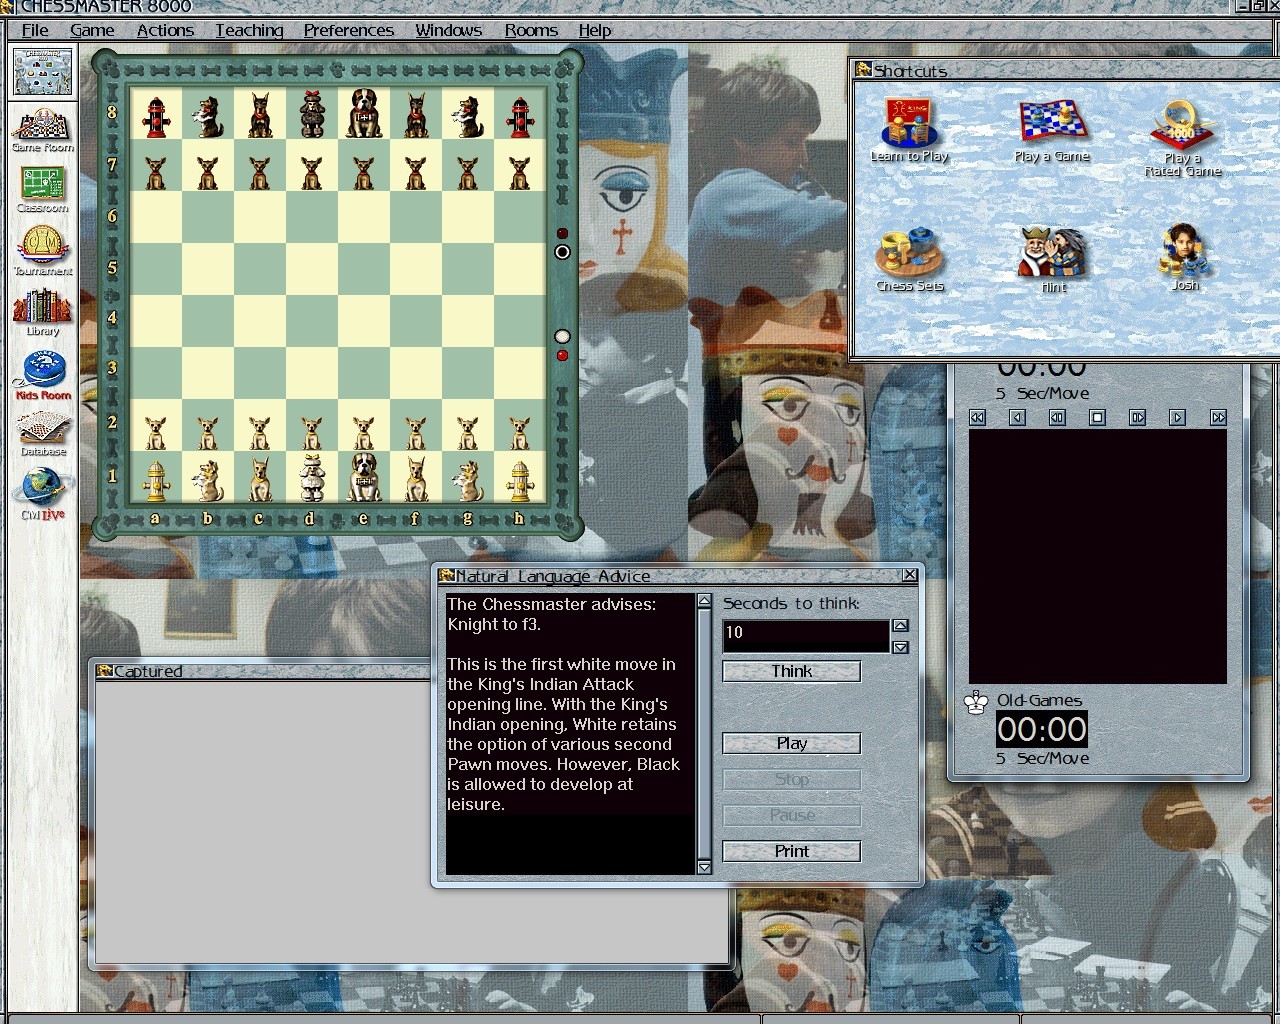Click the Think button
This screenshot has height=1024, width=1280.
tap(792, 672)
